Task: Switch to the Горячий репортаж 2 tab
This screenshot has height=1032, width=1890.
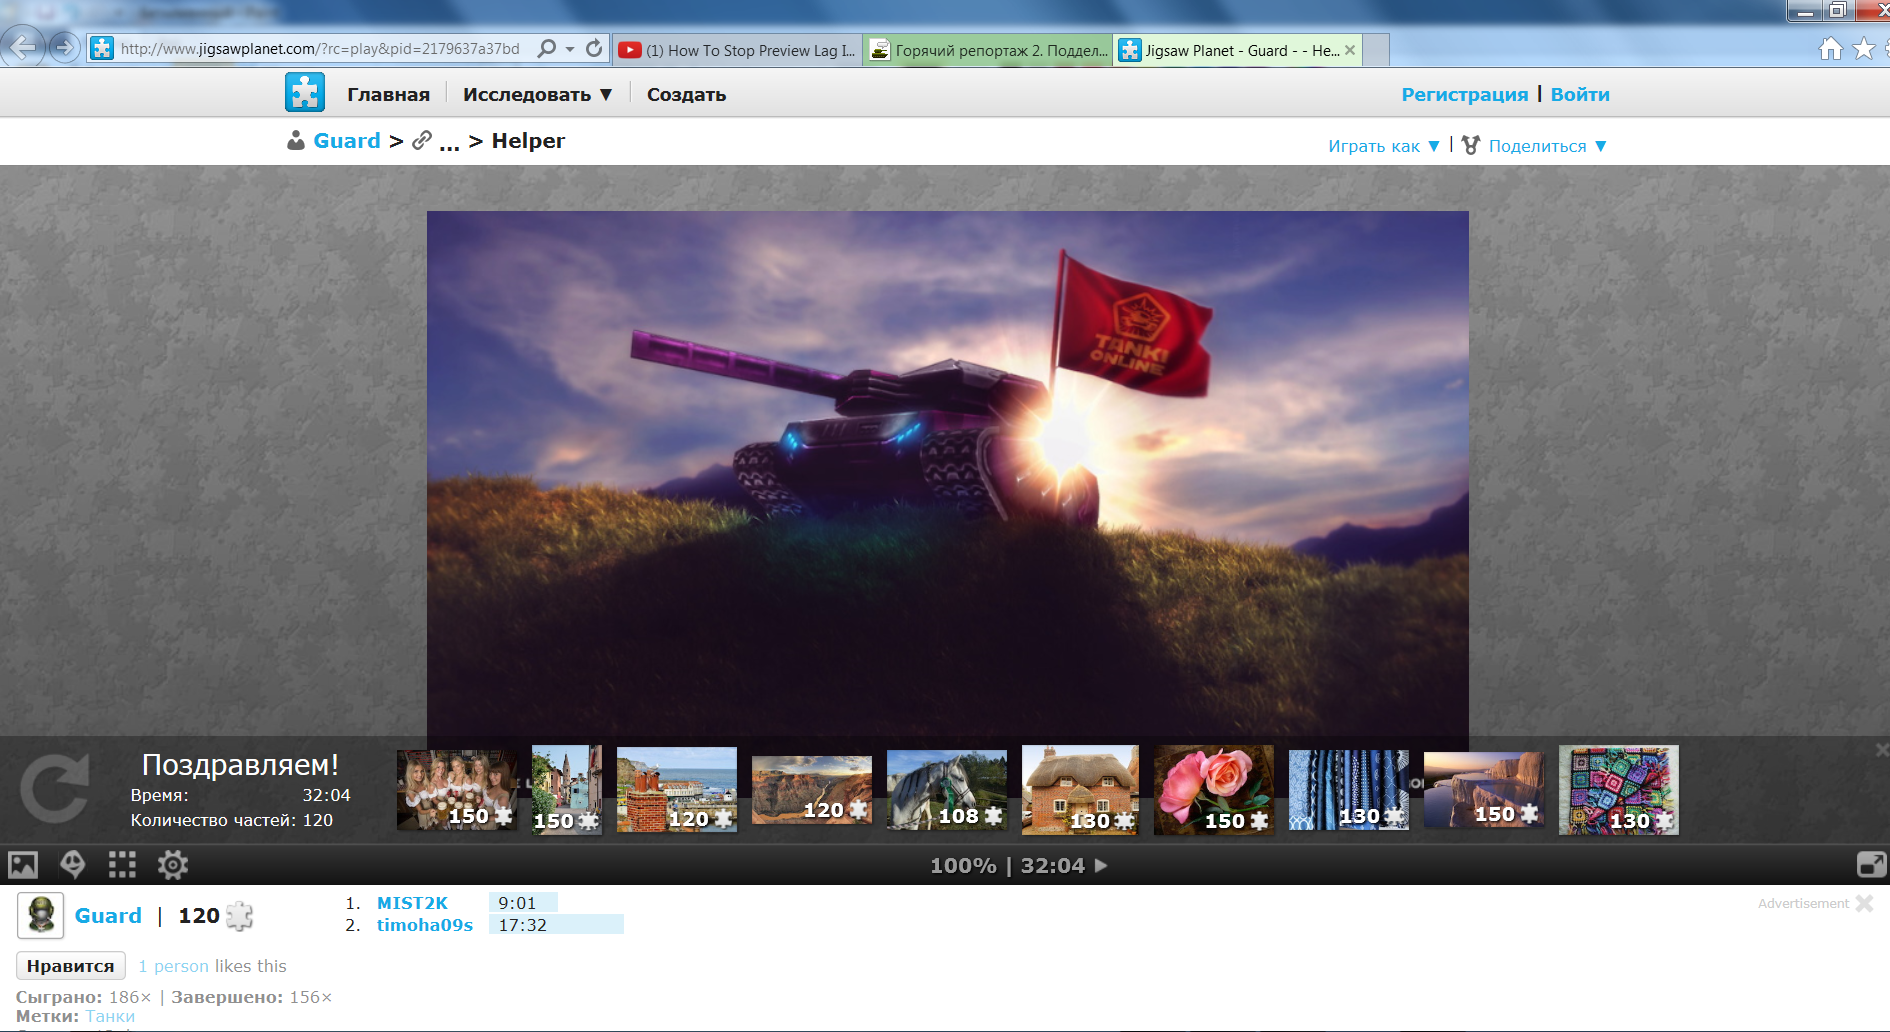Action: (x=988, y=50)
